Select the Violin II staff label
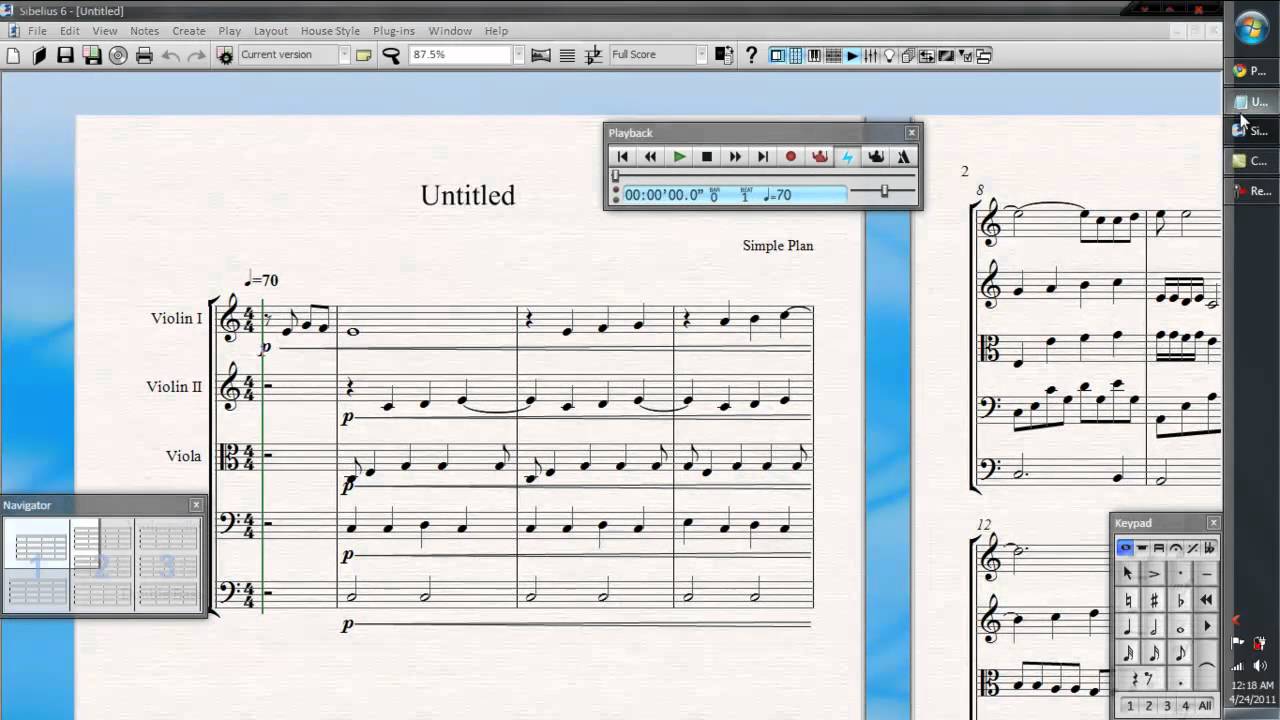The width and height of the screenshot is (1280, 720). (x=174, y=387)
